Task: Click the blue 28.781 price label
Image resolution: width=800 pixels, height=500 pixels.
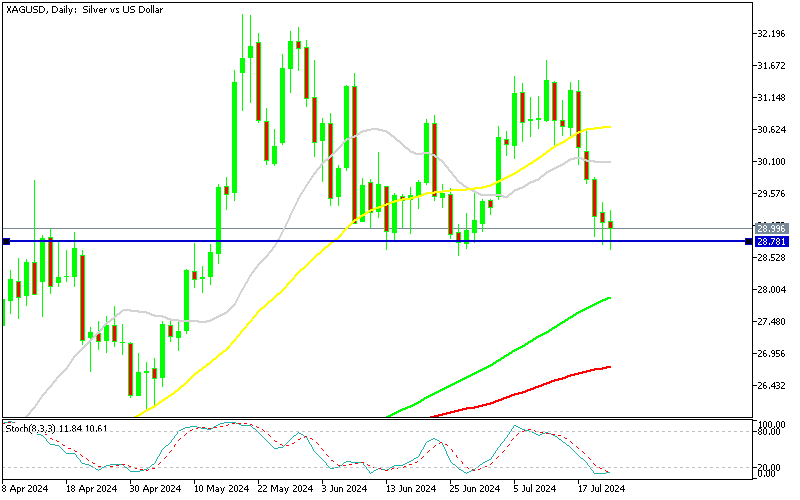Action: 772,242
